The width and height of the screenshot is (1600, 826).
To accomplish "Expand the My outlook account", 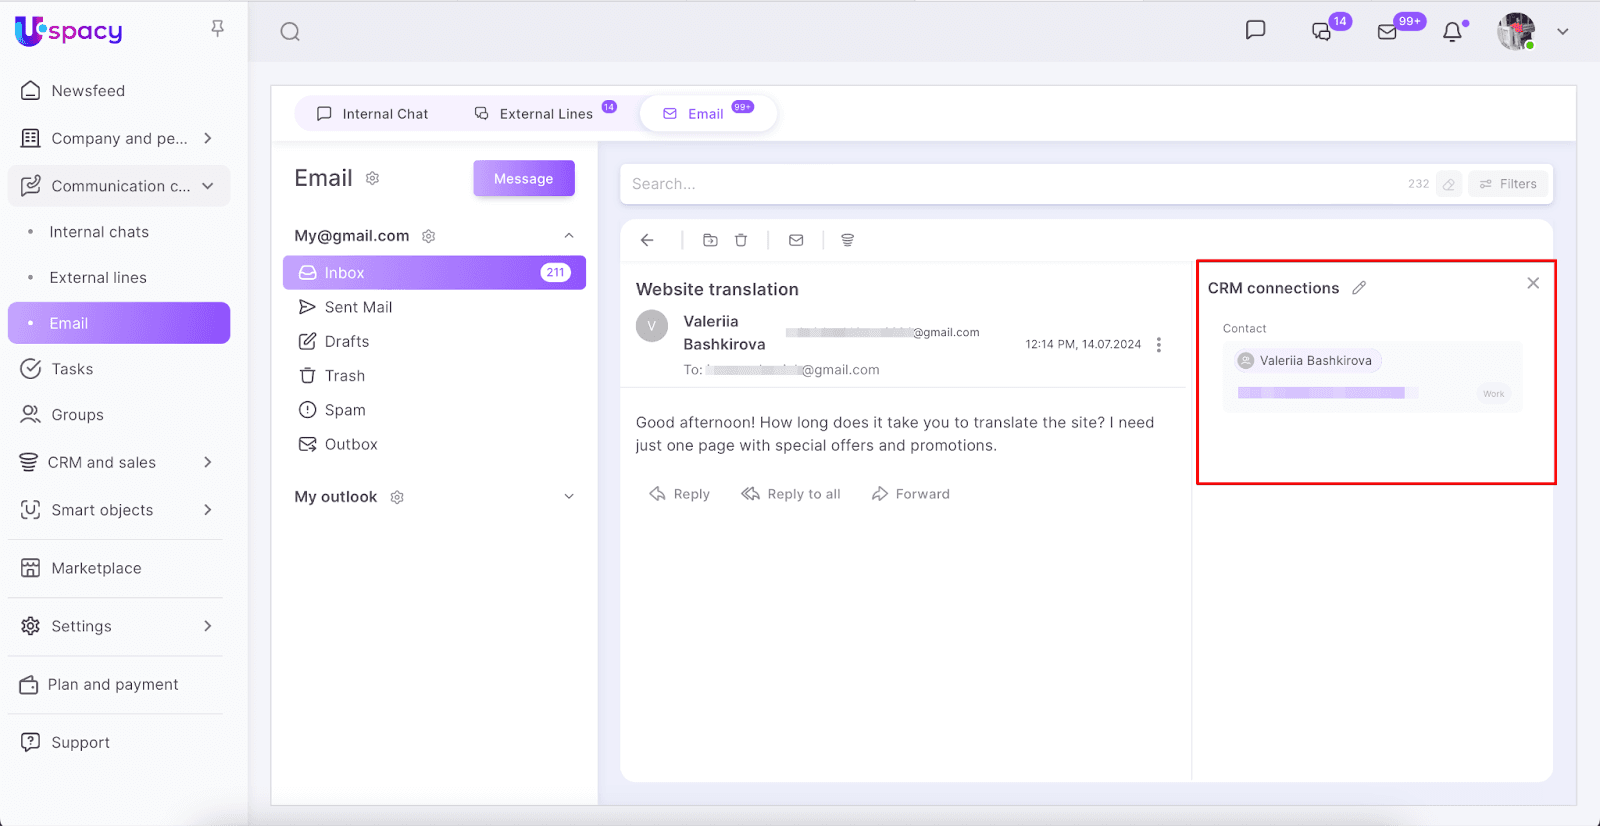I will click(569, 497).
